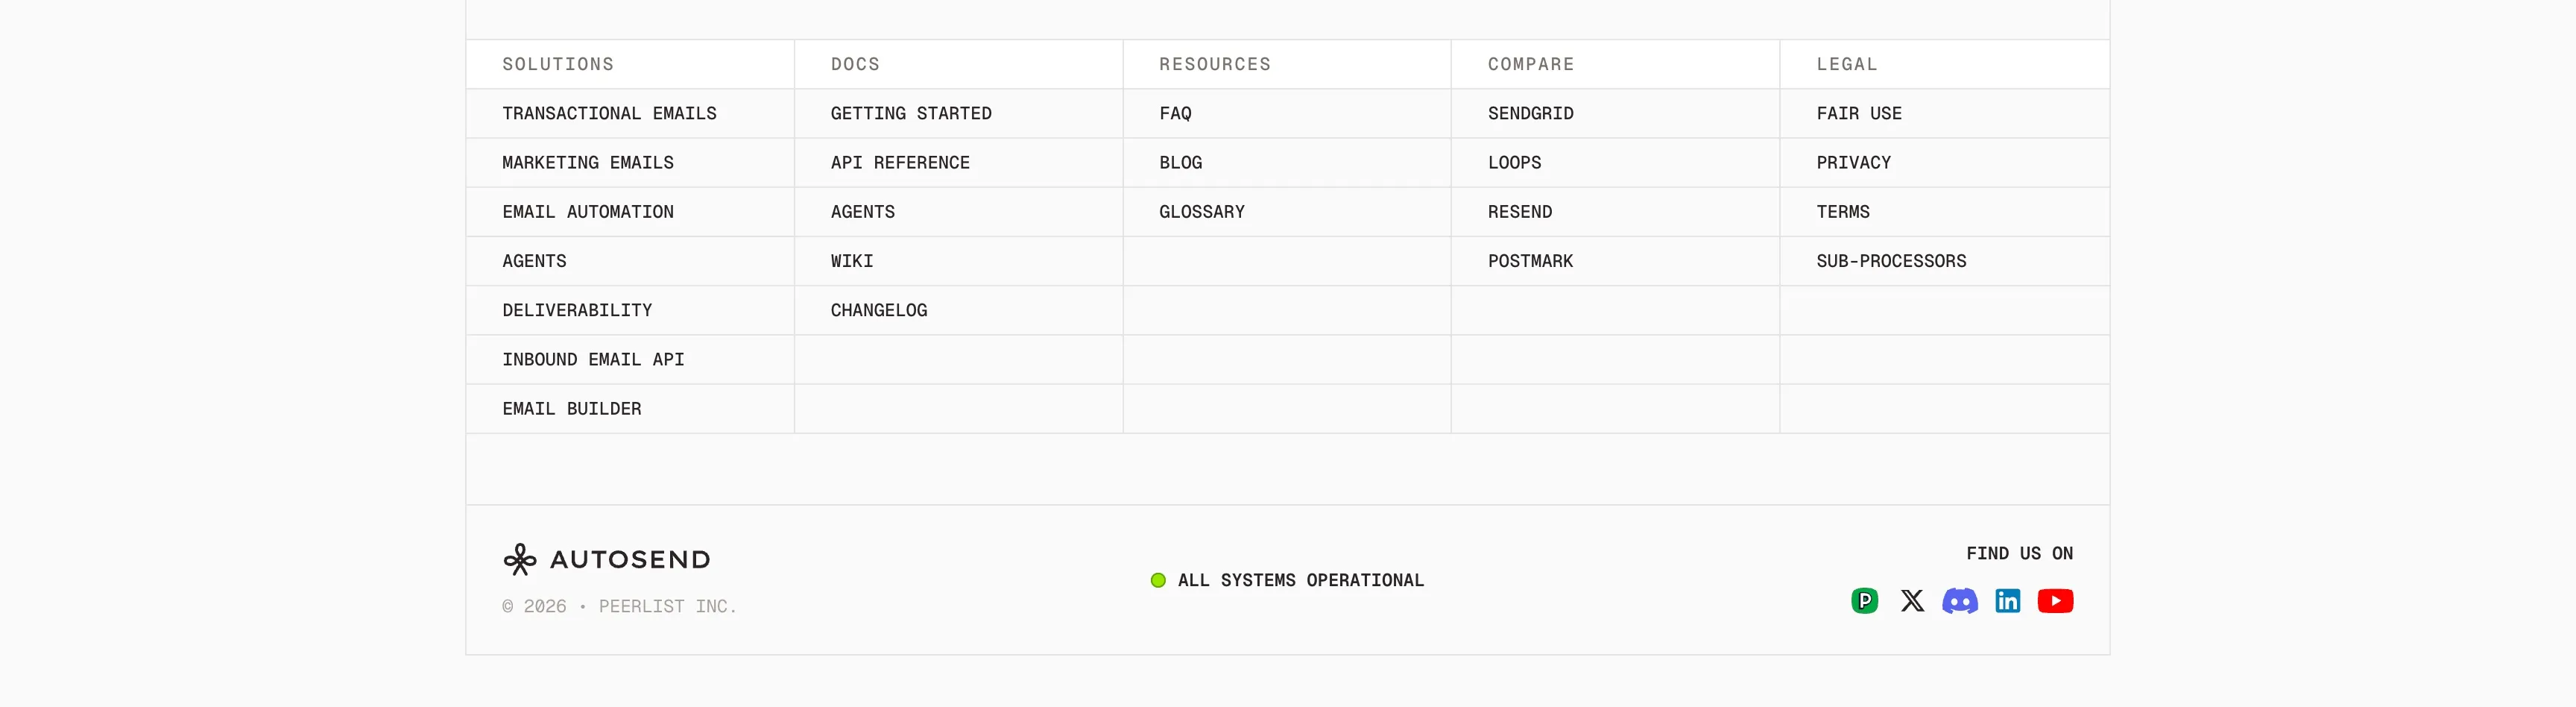This screenshot has height=707, width=2576.
Task: Open the API Reference docs link
Action: point(900,162)
